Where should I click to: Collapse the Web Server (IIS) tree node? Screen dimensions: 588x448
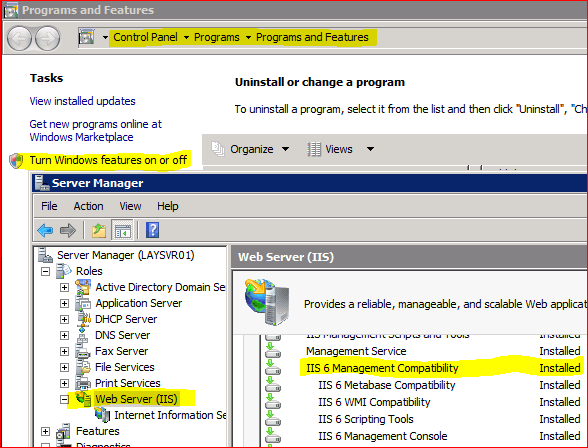click(64, 400)
